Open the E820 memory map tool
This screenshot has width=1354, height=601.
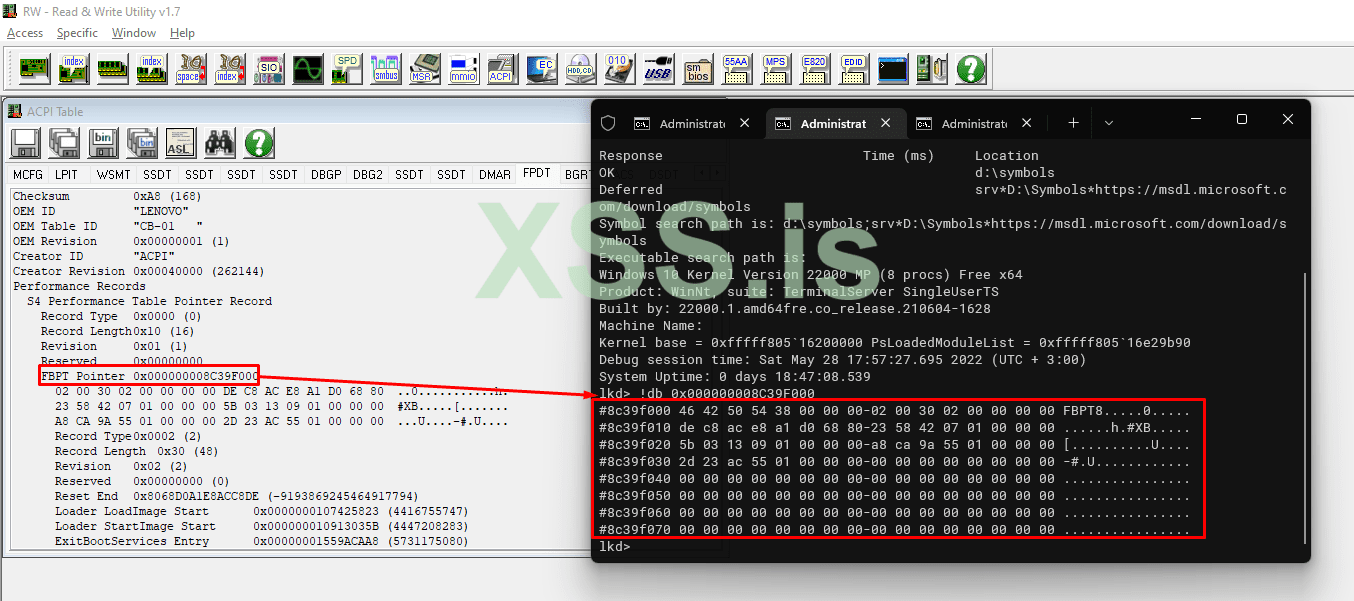(814, 69)
